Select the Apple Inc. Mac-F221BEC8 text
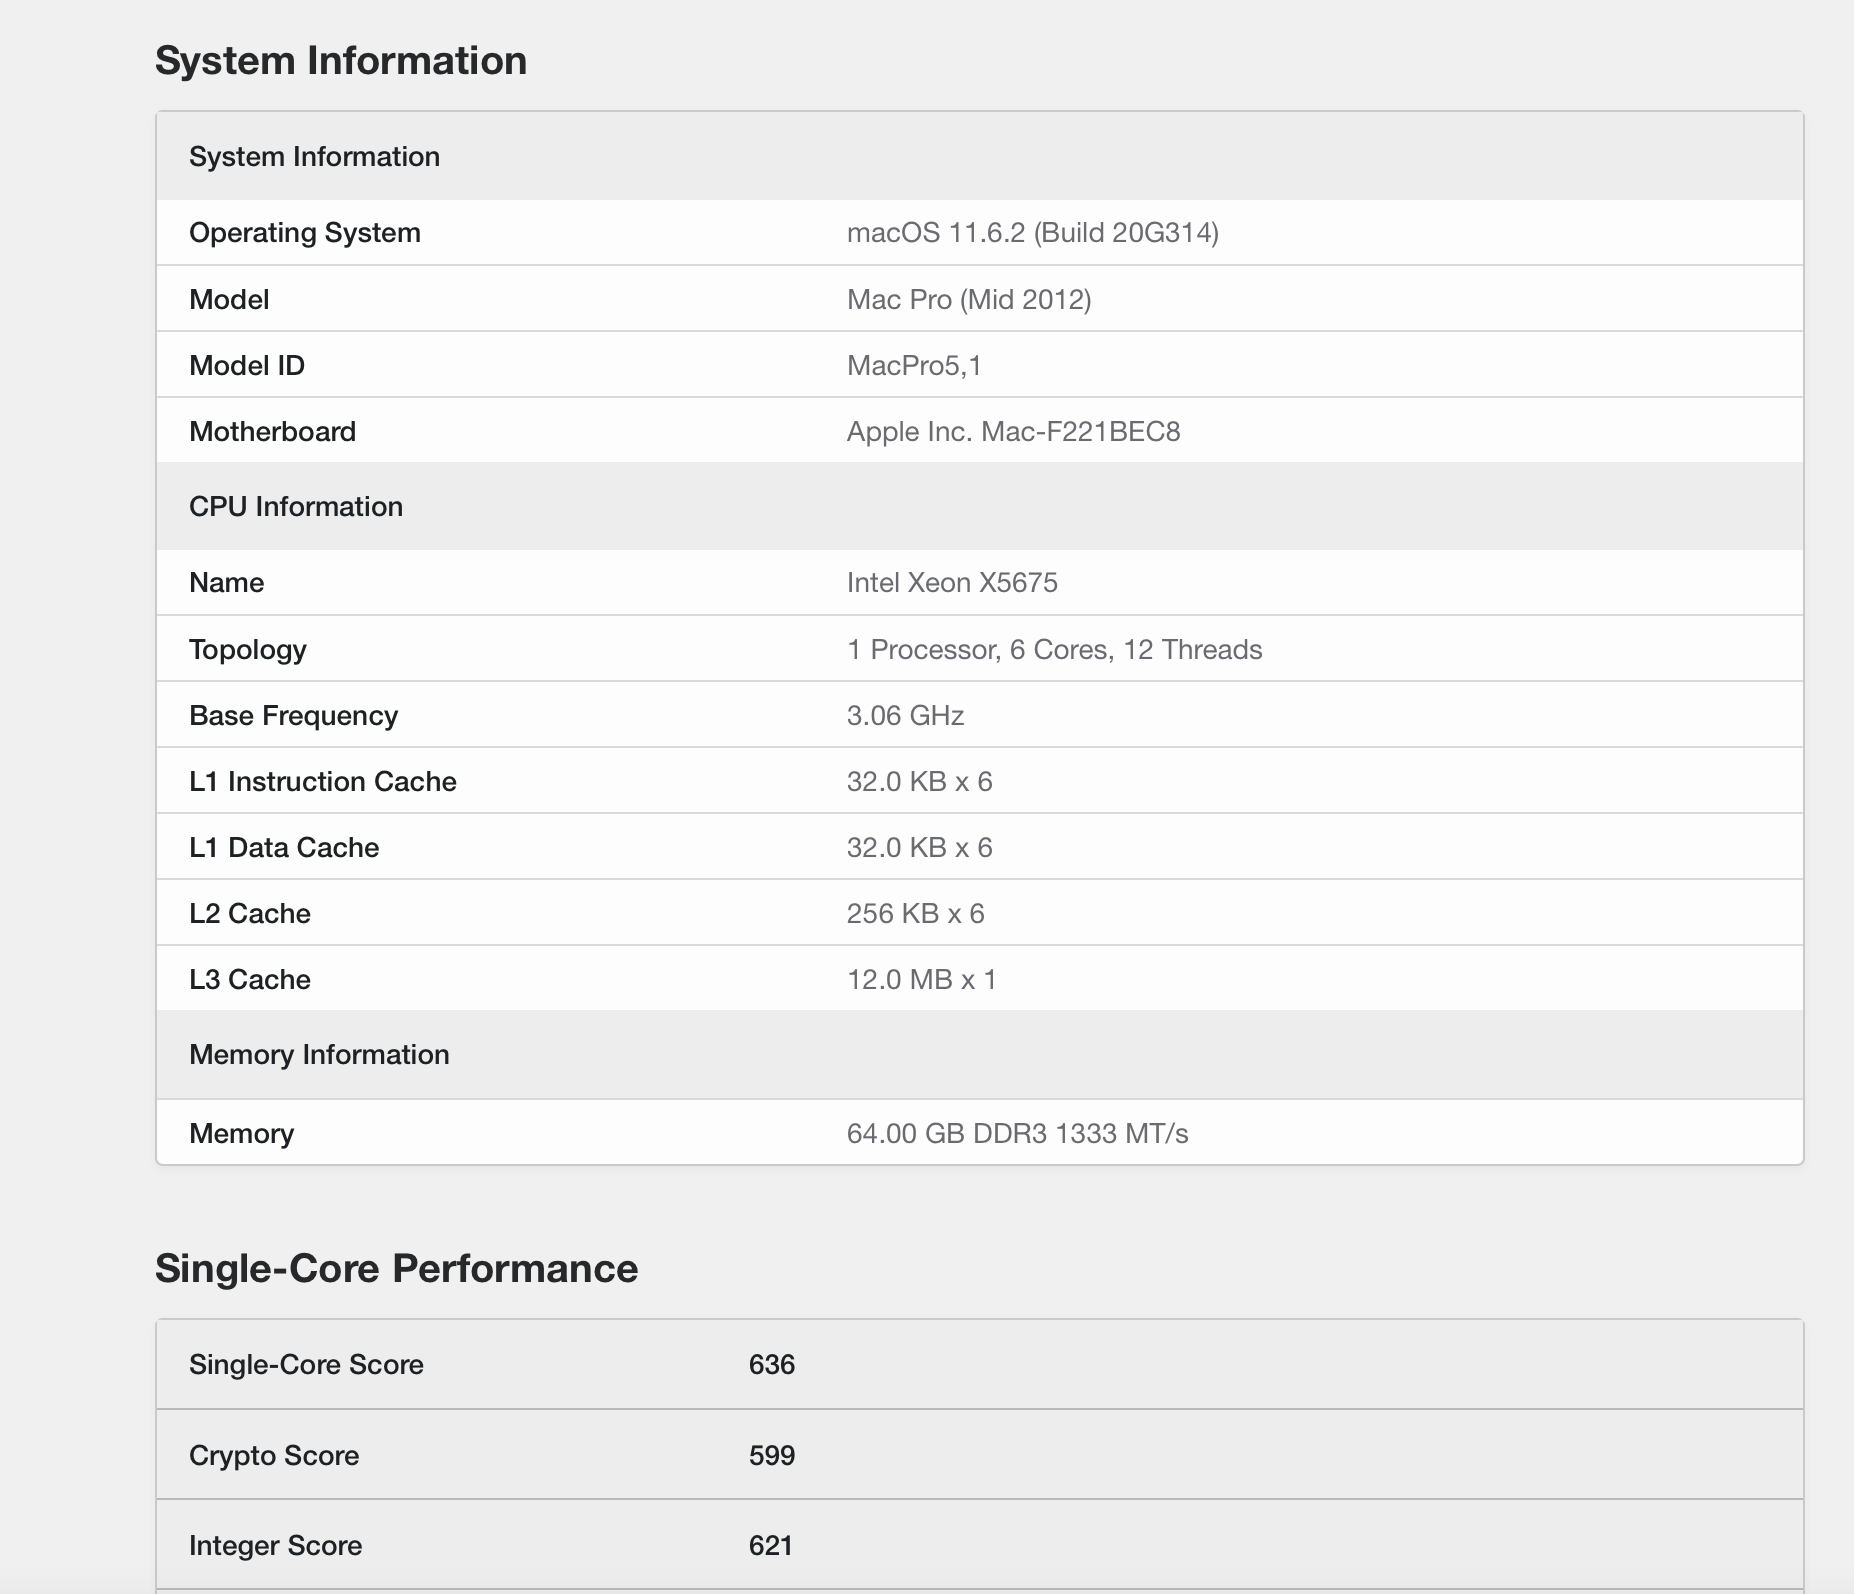The image size is (1854, 1594). tap(1013, 432)
